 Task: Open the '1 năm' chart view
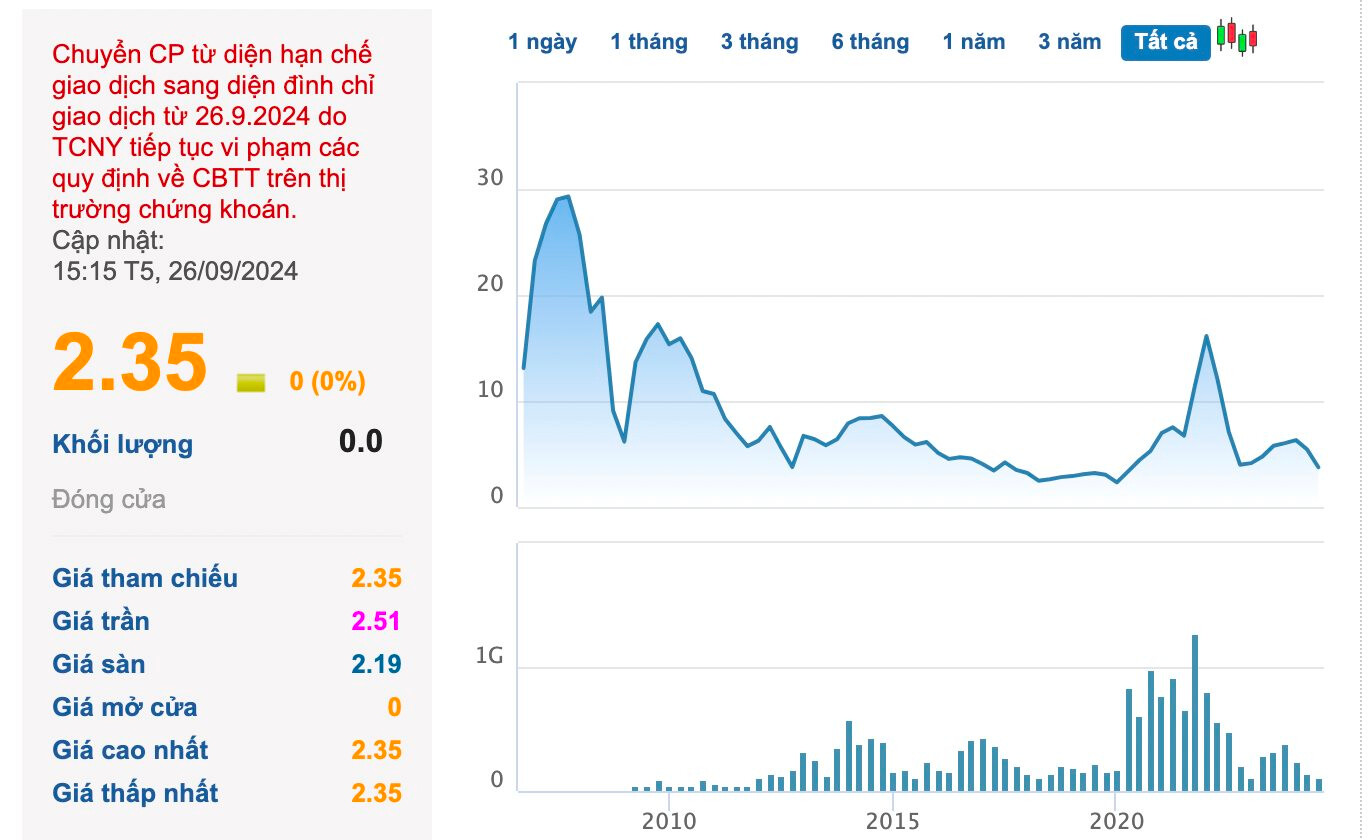[973, 42]
